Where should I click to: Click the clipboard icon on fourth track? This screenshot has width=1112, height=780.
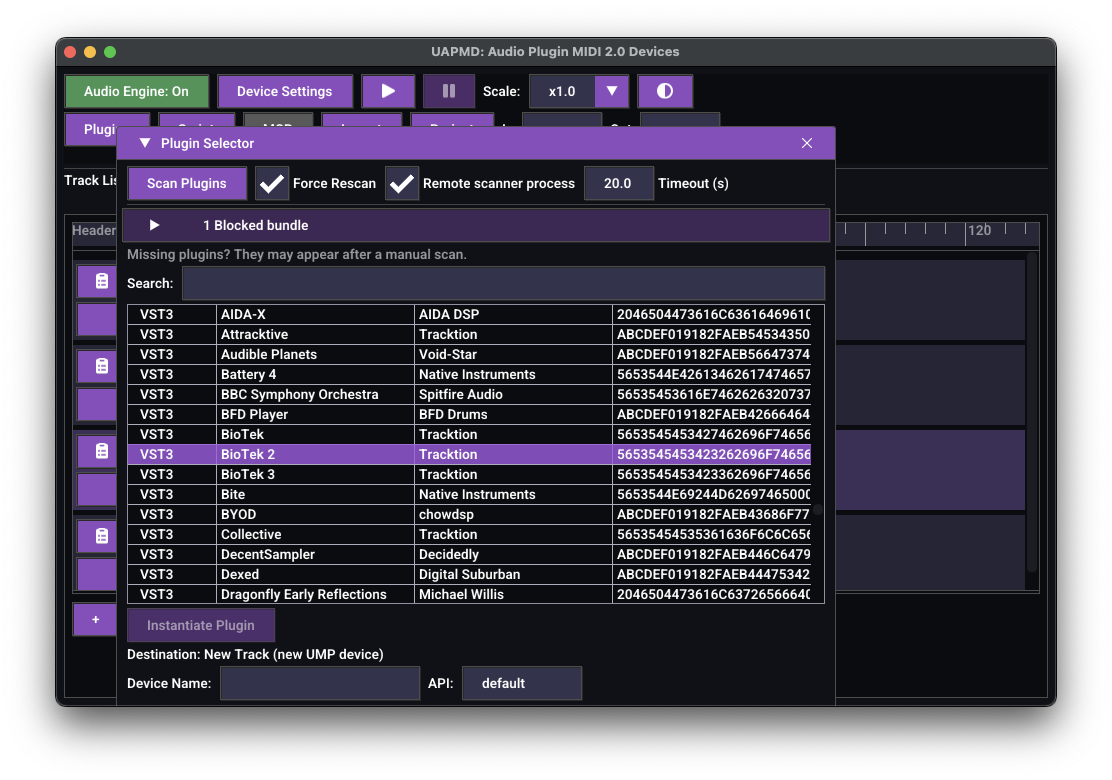(101, 536)
